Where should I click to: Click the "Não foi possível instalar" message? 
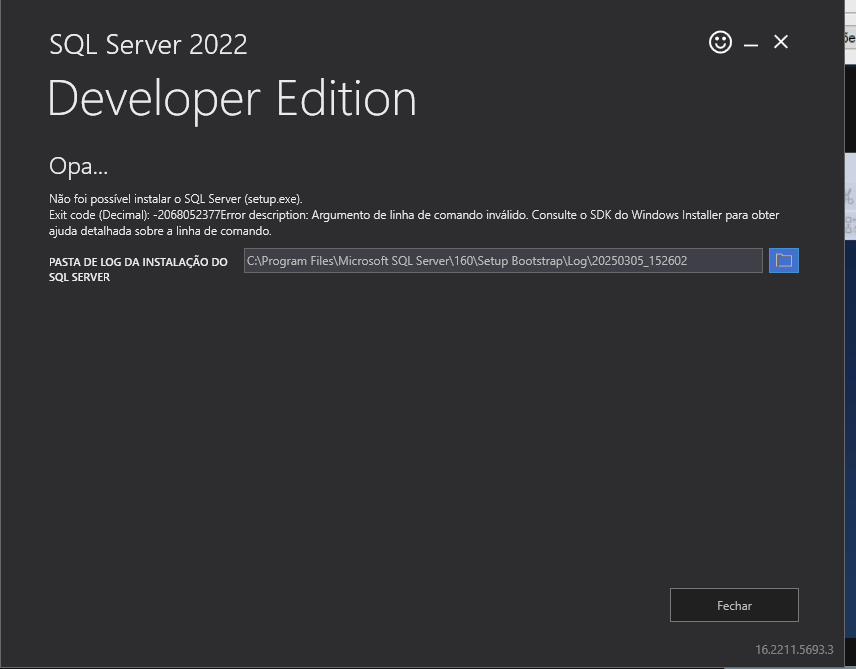coord(175,199)
